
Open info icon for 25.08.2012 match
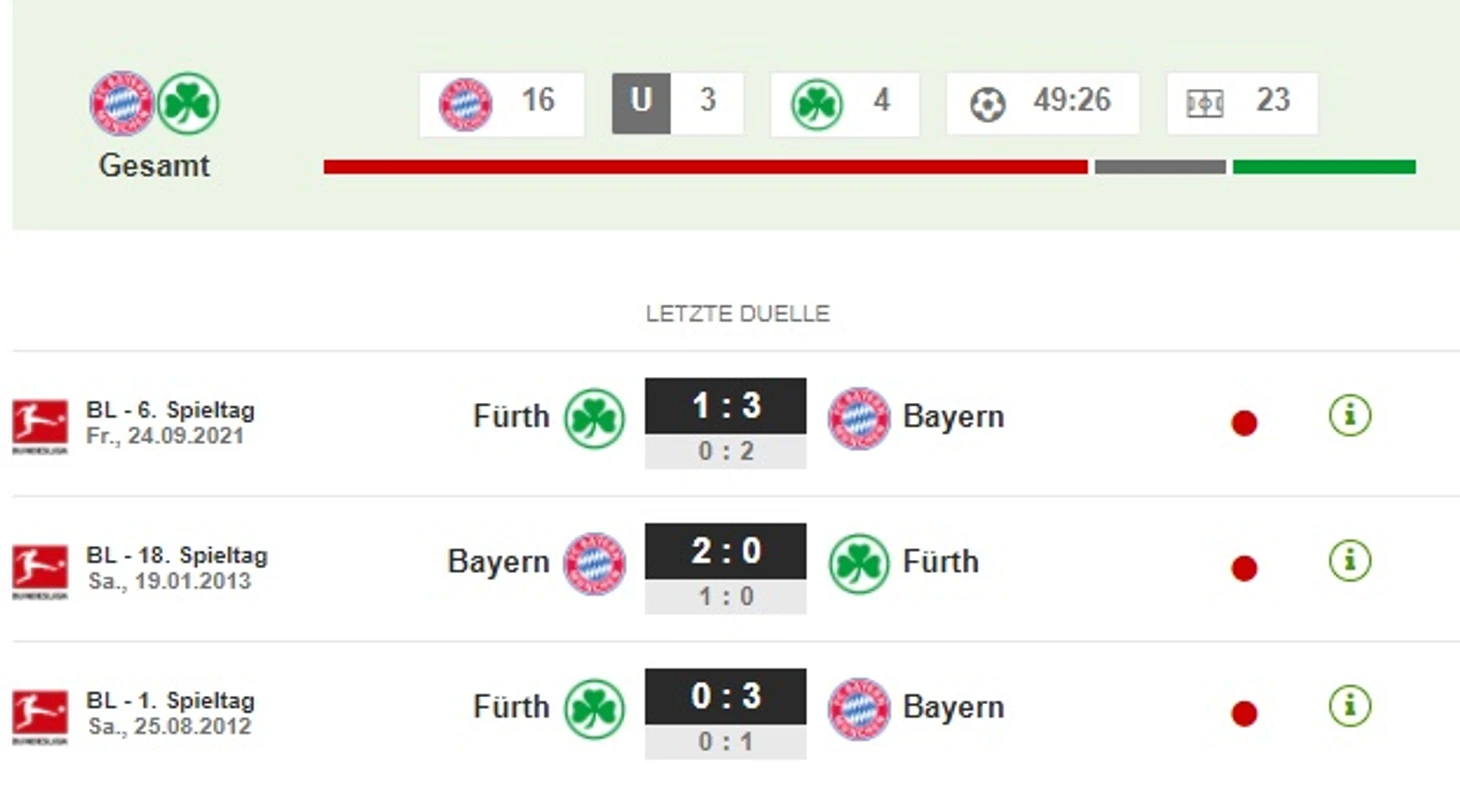pyautogui.click(x=1349, y=706)
